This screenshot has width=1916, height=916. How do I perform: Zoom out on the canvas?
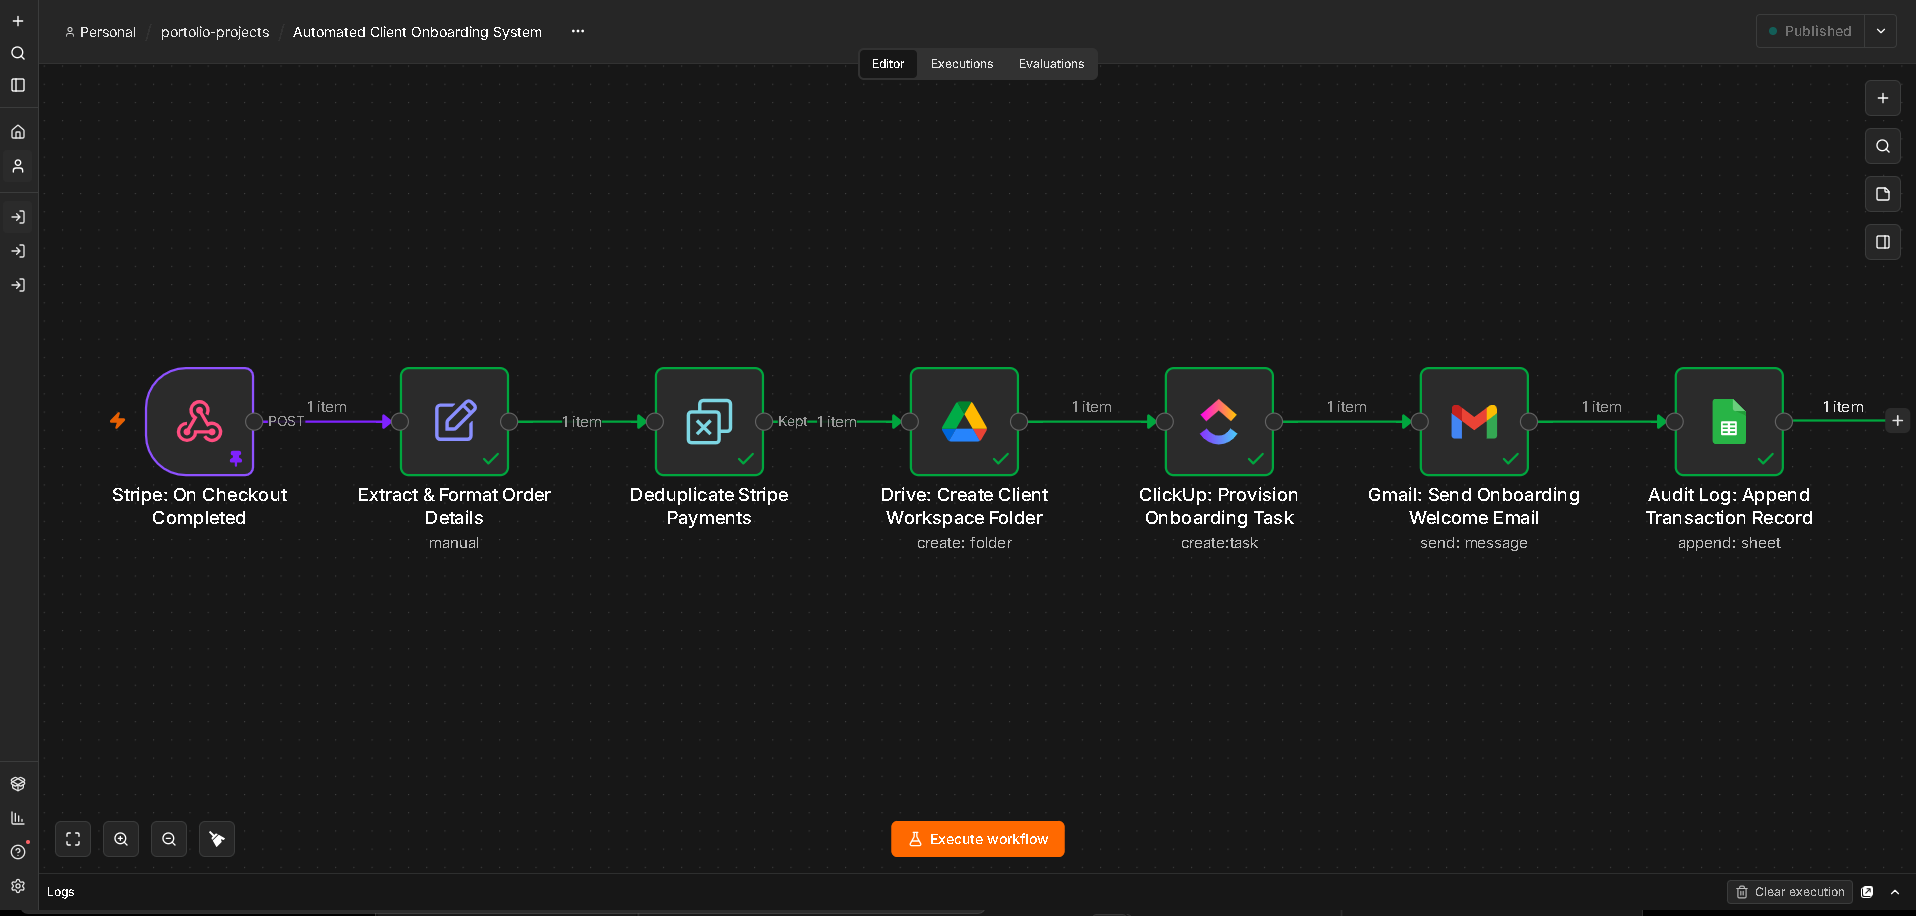[x=169, y=839]
